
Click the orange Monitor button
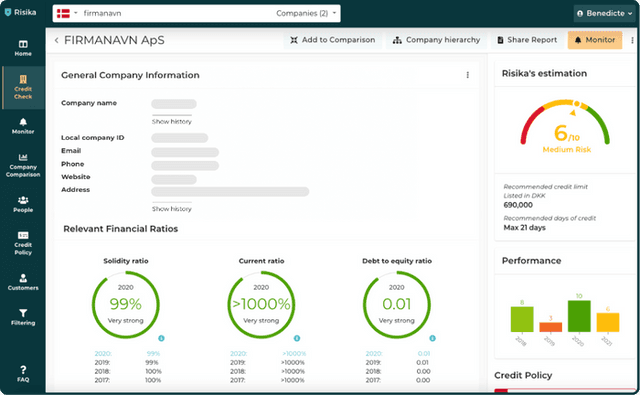[595, 40]
